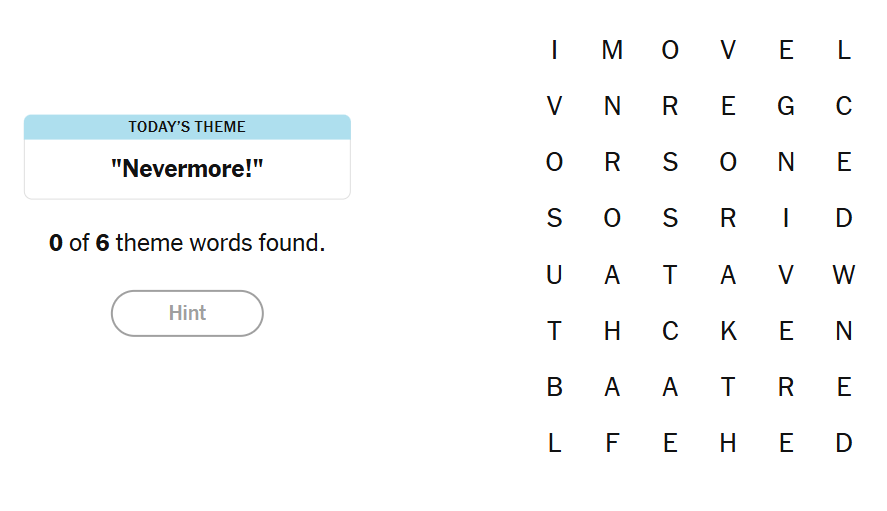Screen dimensions: 887x511
Task: Select the letter K in the grid
Action: [x=728, y=331]
